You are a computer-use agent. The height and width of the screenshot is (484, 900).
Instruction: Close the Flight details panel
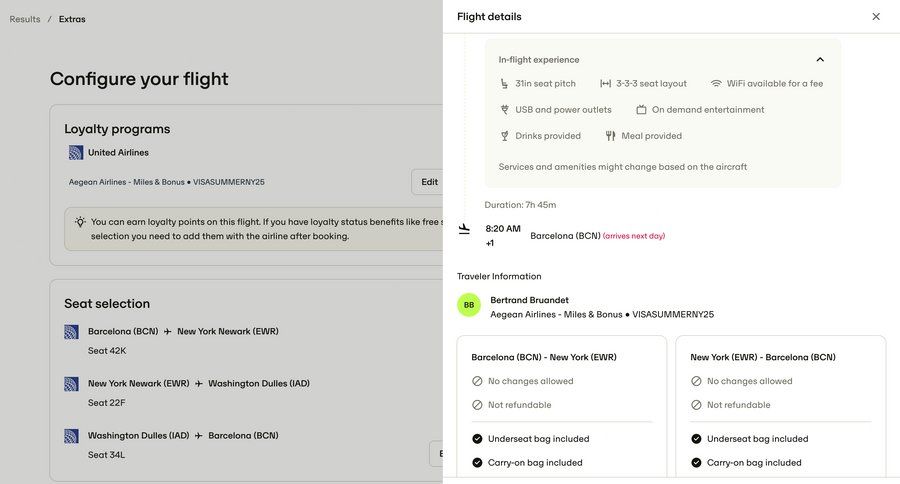tap(876, 17)
